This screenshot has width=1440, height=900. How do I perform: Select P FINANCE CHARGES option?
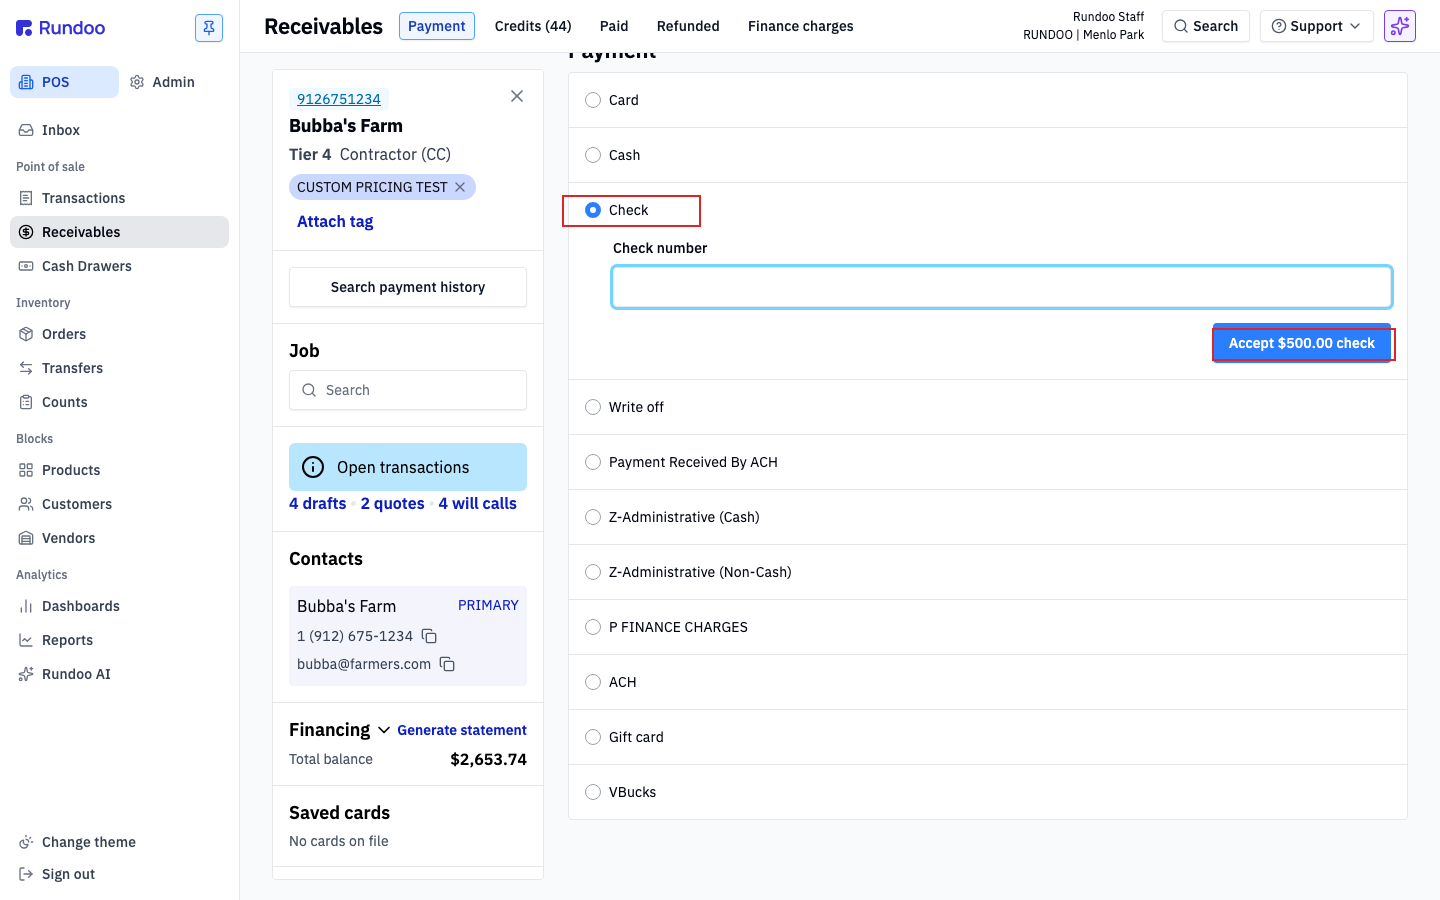[x=593, y=627]
